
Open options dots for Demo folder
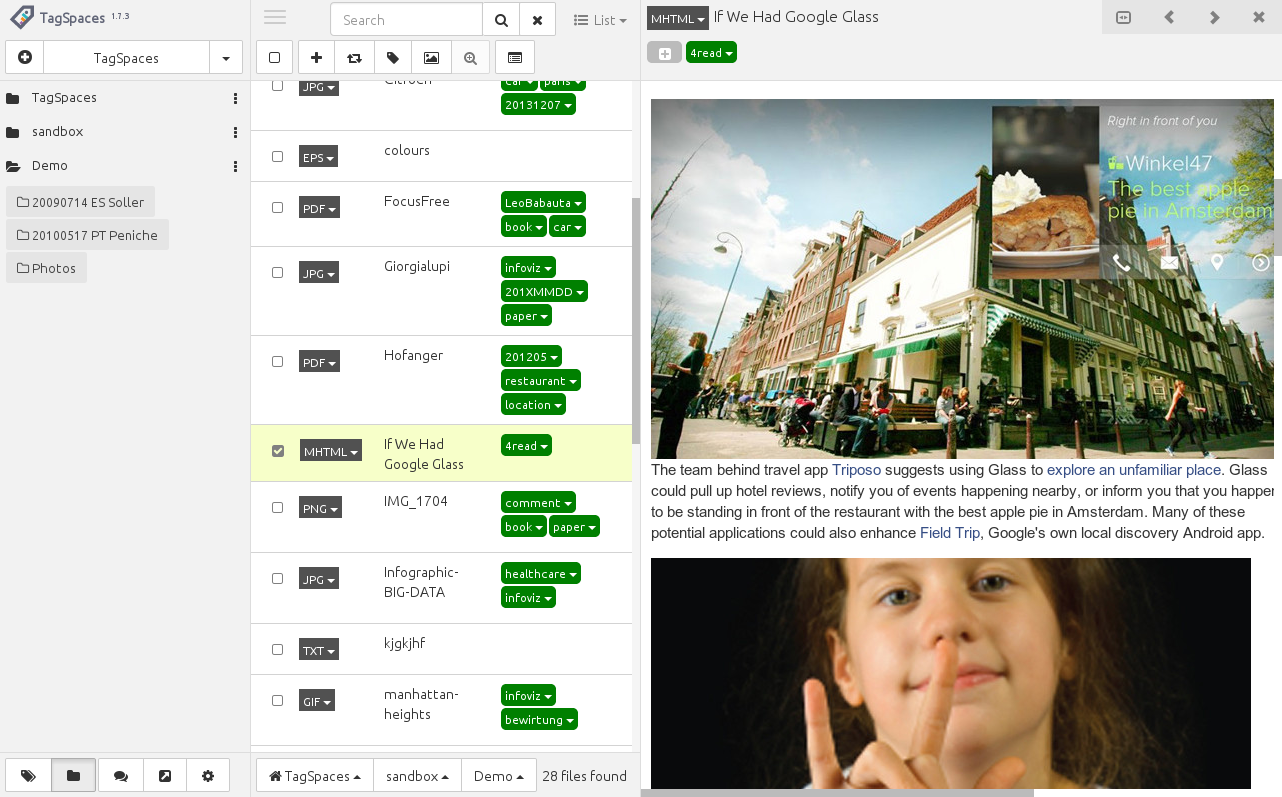[x=235, y=166]
